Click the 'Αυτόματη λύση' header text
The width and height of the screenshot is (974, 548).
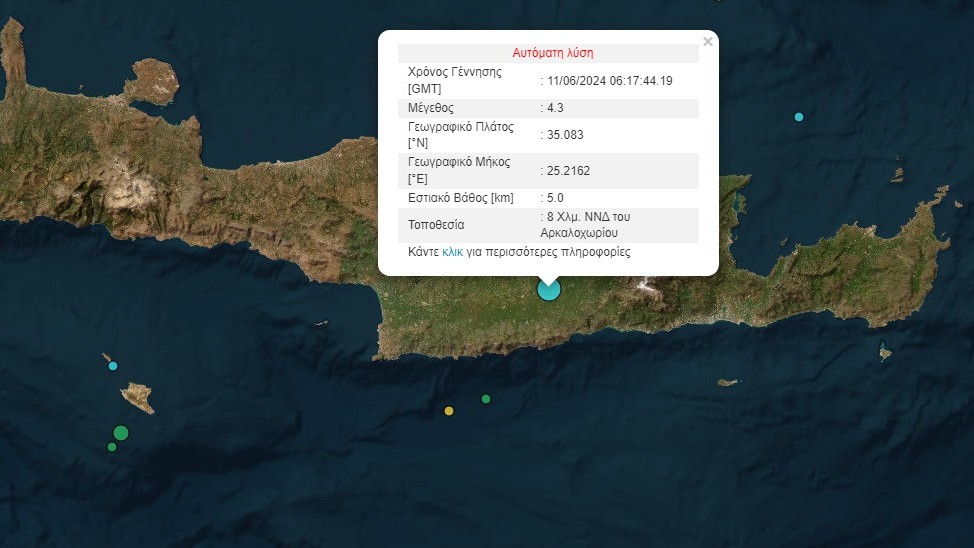552,53
